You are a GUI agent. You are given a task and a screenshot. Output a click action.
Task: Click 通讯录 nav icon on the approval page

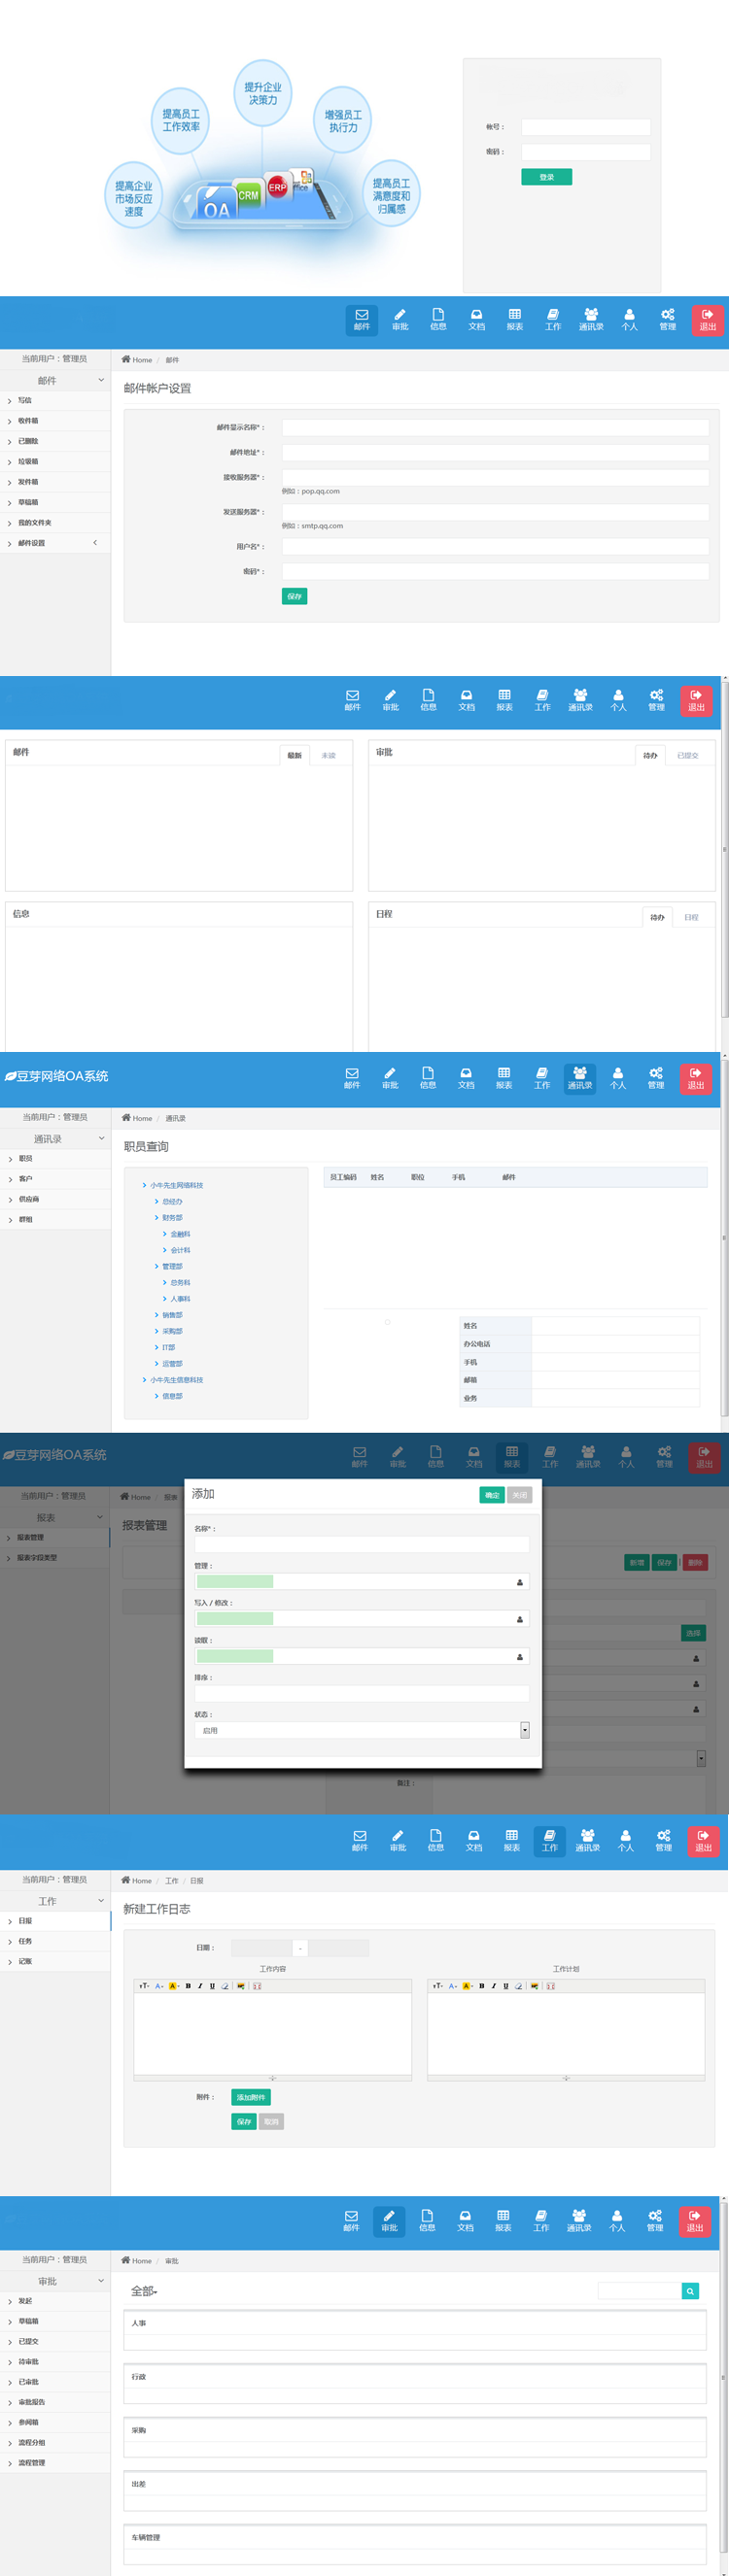pyautogui.click(x=579, y=2220)
